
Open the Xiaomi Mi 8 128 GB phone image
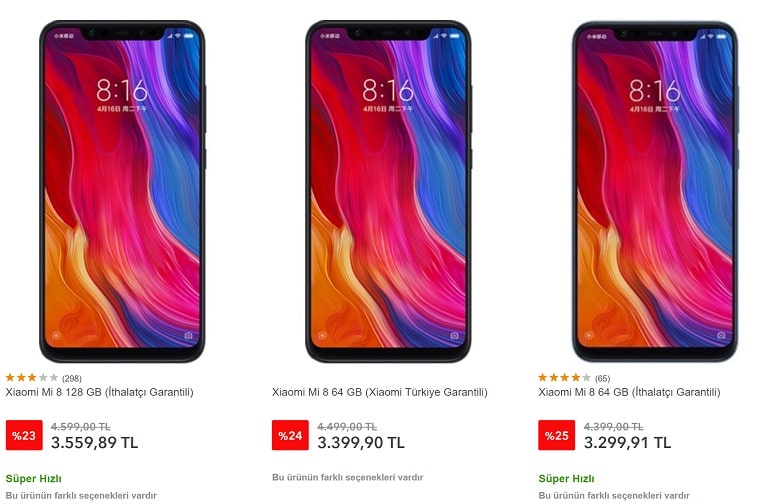pyautogui.click(x=122, y=191)
